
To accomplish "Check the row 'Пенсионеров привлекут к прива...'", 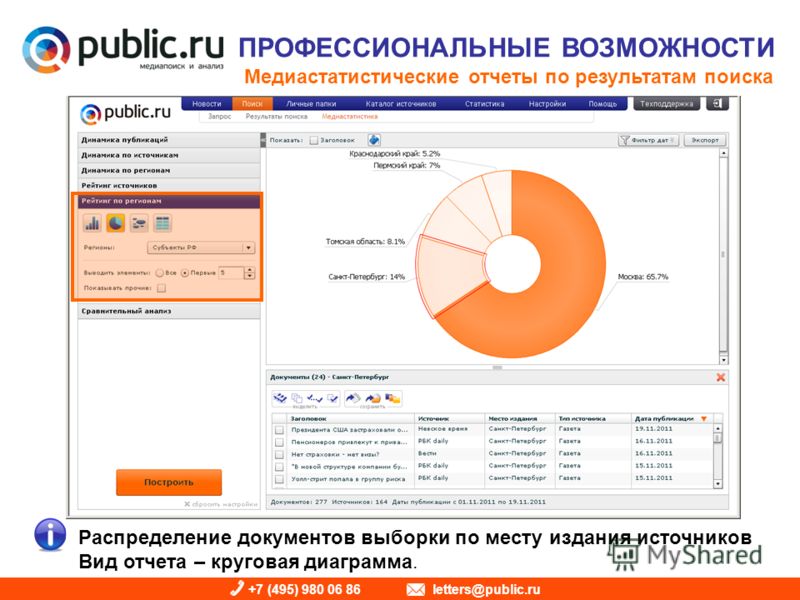I will (x=279, y=442).
